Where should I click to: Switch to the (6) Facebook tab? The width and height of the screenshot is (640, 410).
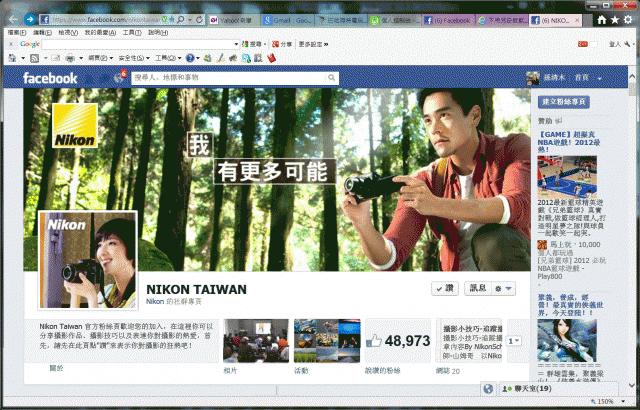(448, 20)
